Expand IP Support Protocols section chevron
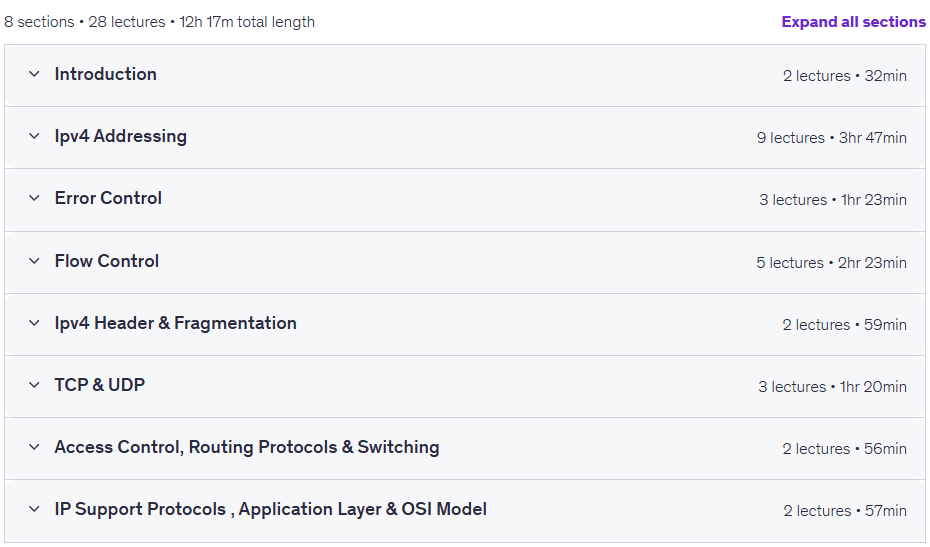 click(x=34, y=509)
